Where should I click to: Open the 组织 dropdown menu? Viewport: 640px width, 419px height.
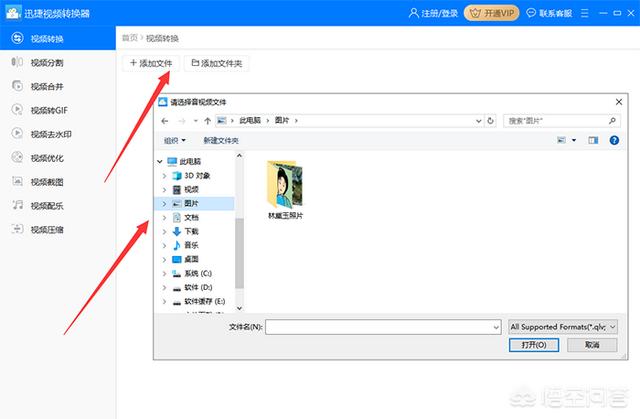pyautogui.click(x=174, y=140)
